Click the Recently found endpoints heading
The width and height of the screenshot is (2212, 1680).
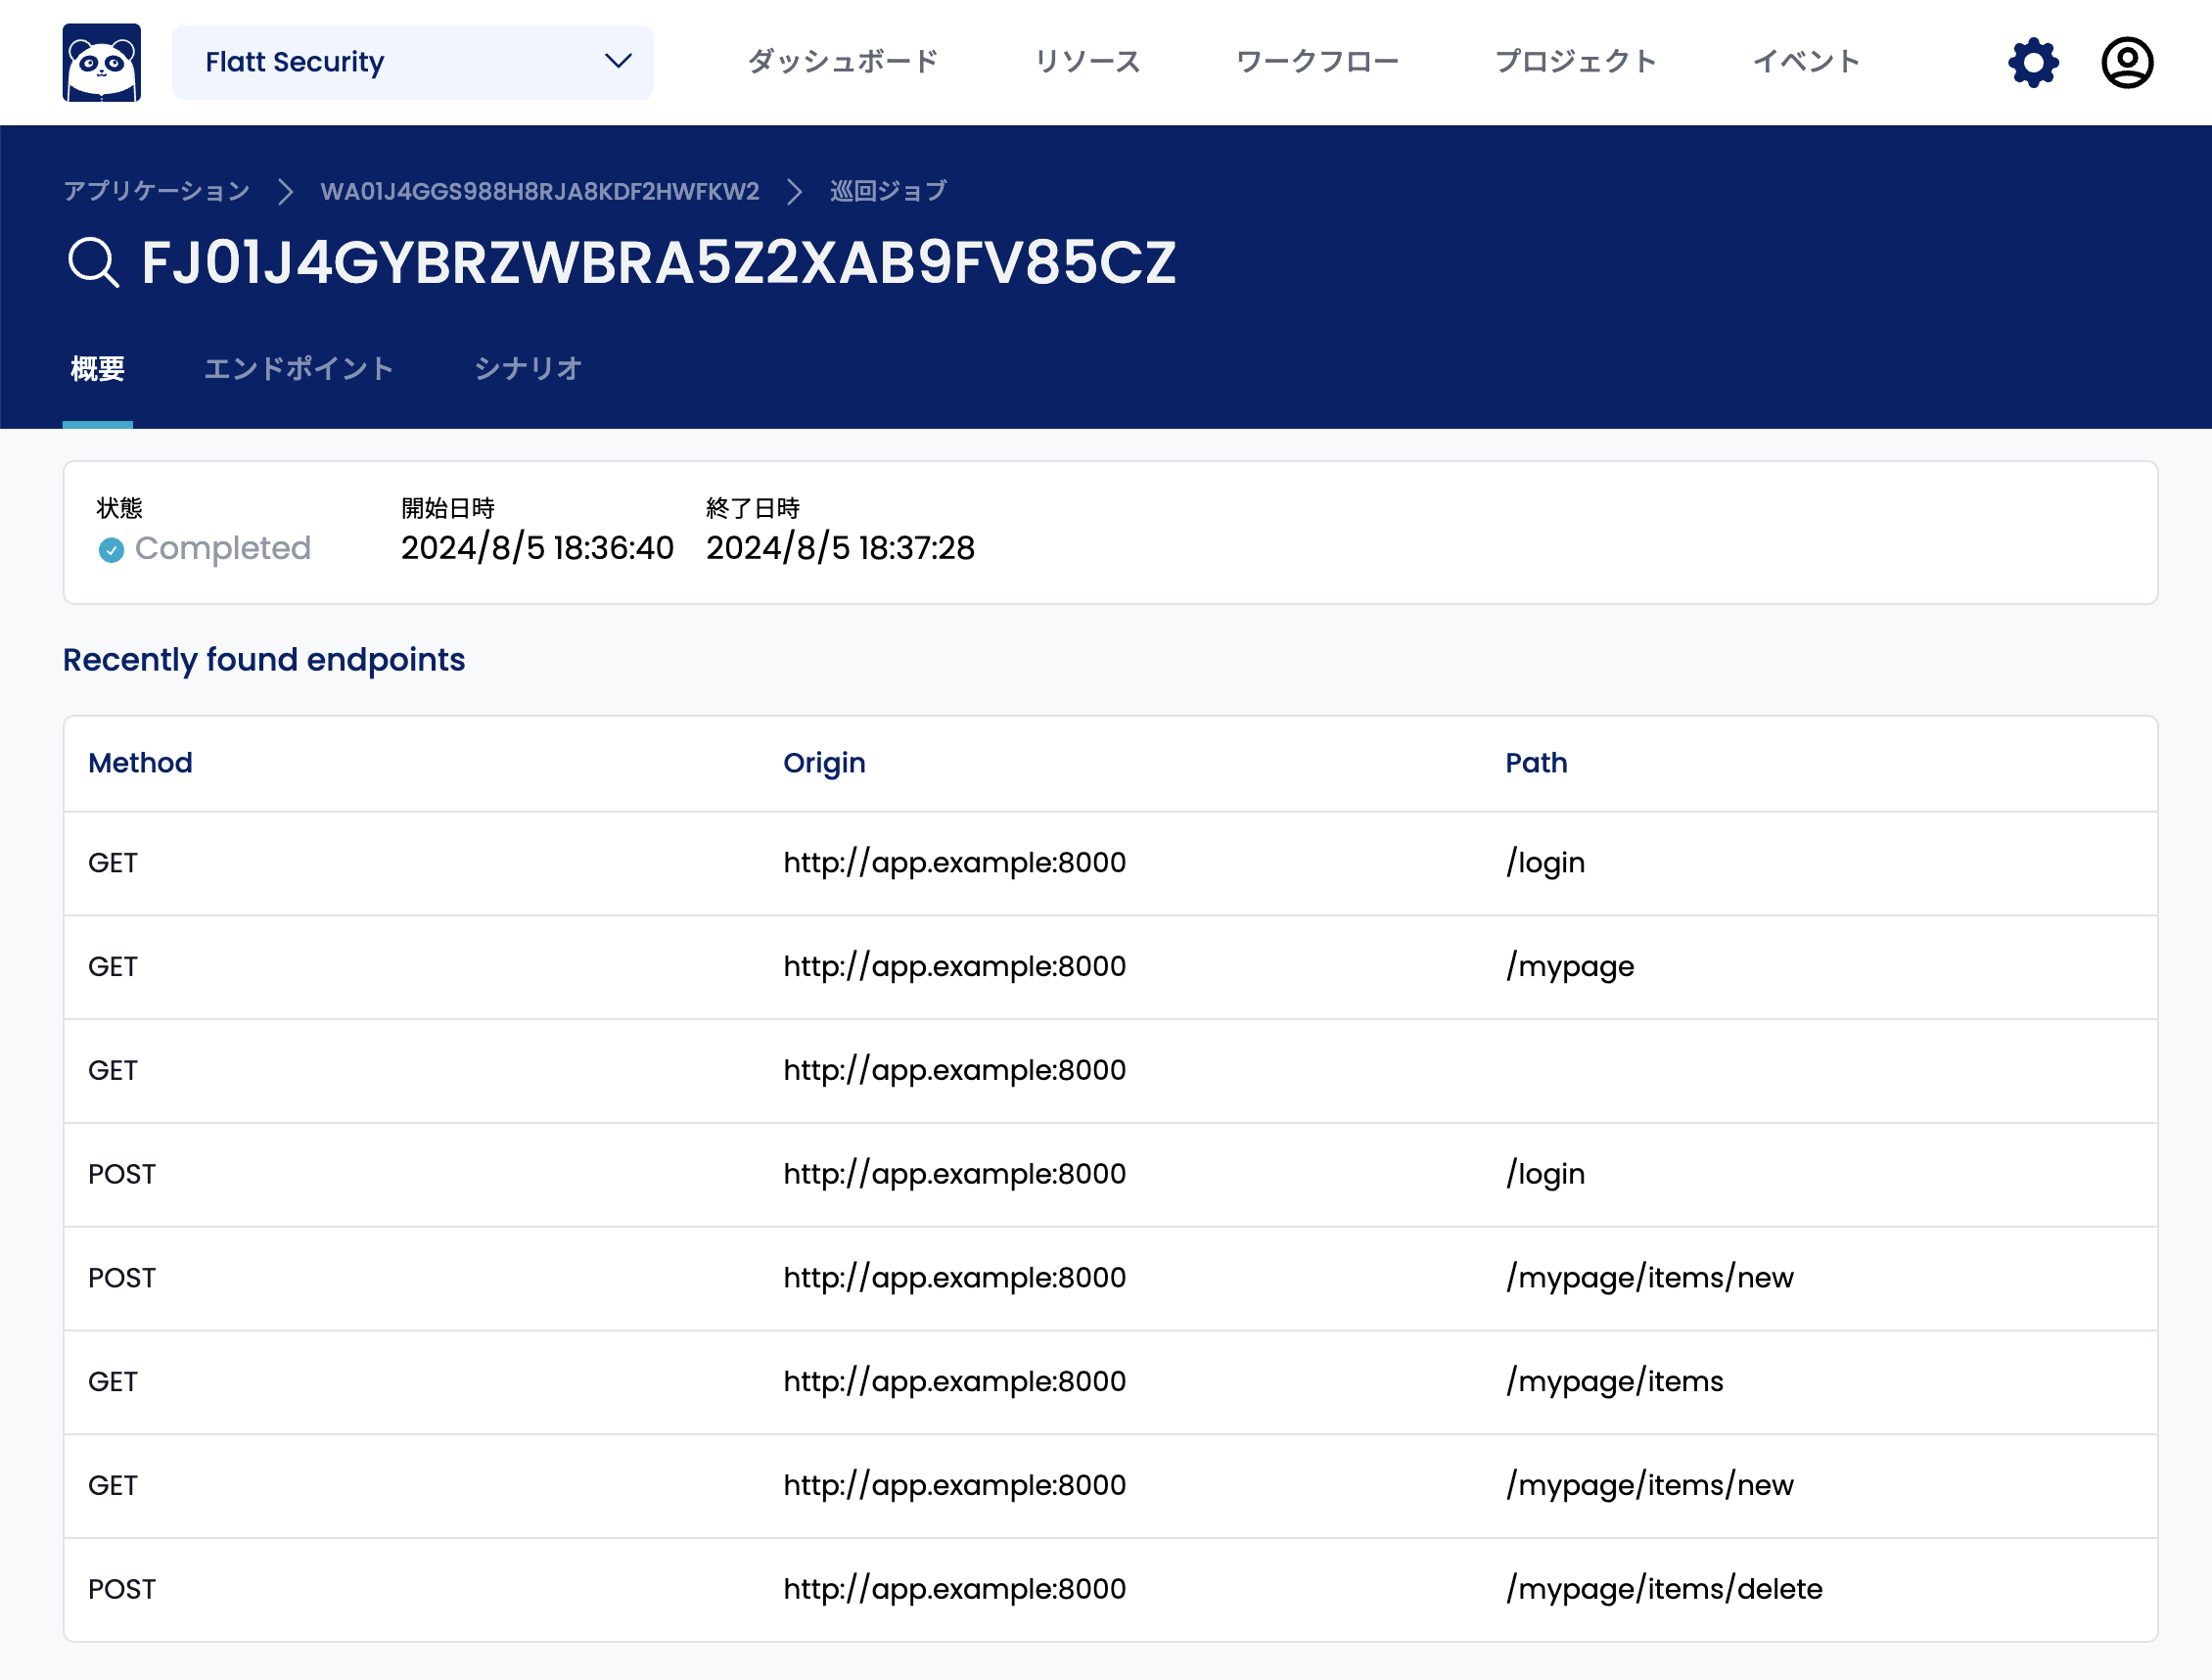[264, 660]
